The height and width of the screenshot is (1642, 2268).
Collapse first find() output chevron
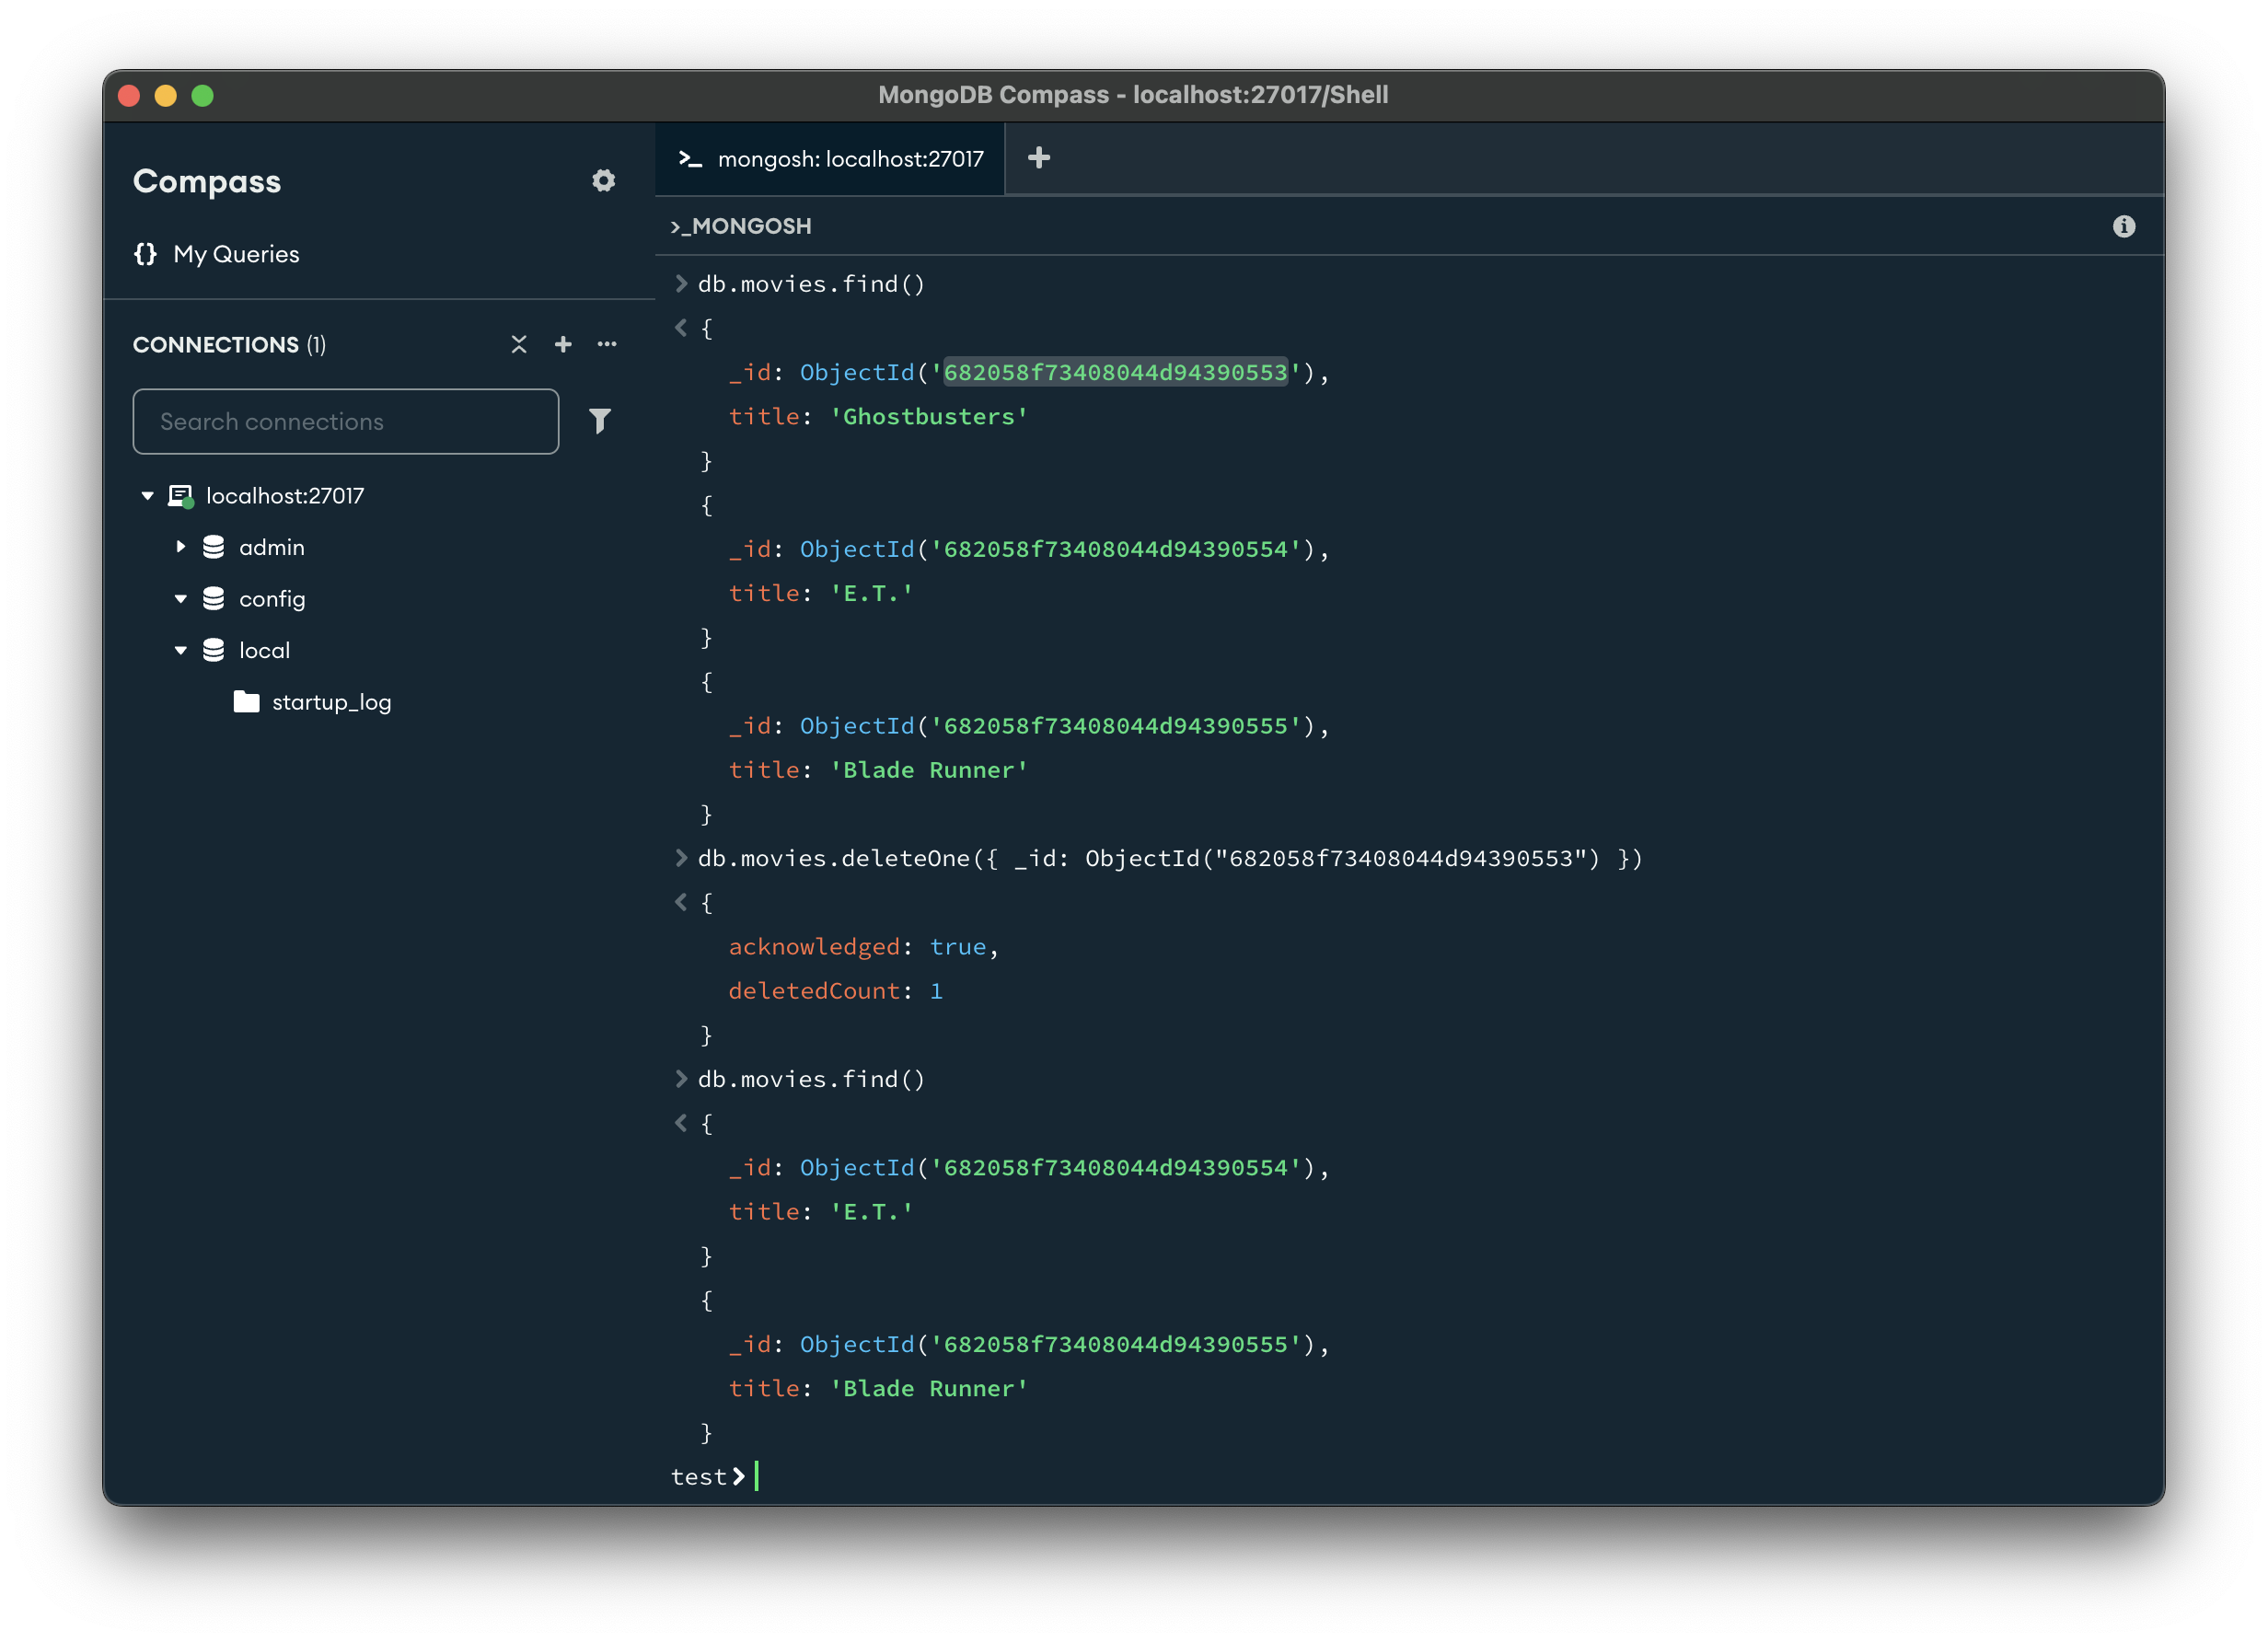(681, 328)
